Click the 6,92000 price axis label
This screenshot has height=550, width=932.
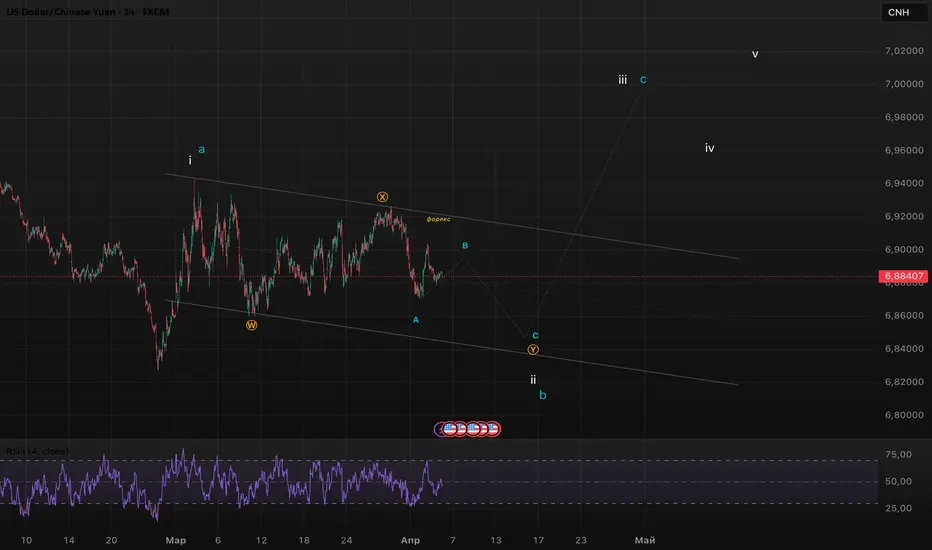point(904,216)
